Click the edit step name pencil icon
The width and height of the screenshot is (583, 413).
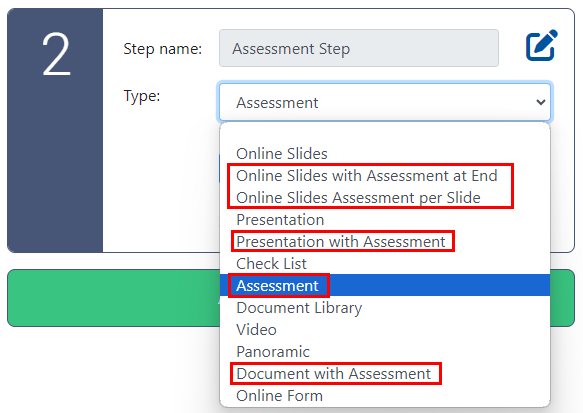[x=542, y=45]
